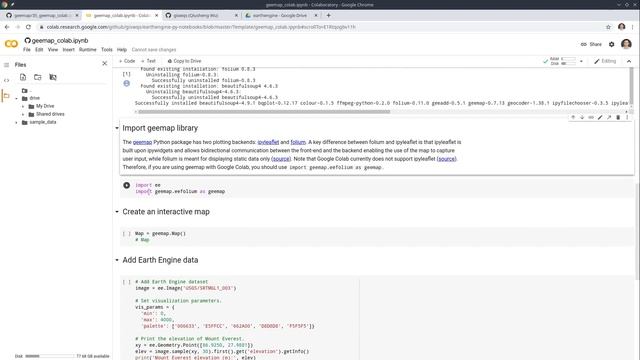Screen dimensions: 640x360
Task: Open the View menu
Action: coord(53,49)
